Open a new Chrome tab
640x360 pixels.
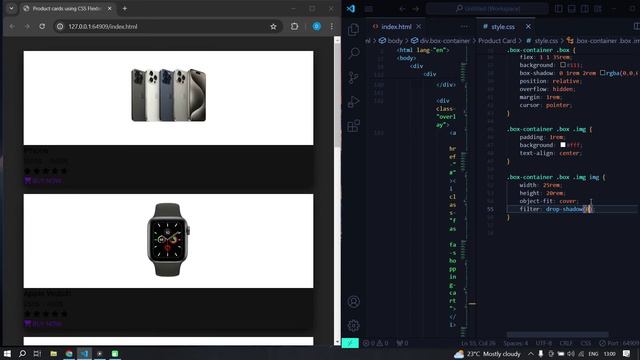tap(124, 9)
